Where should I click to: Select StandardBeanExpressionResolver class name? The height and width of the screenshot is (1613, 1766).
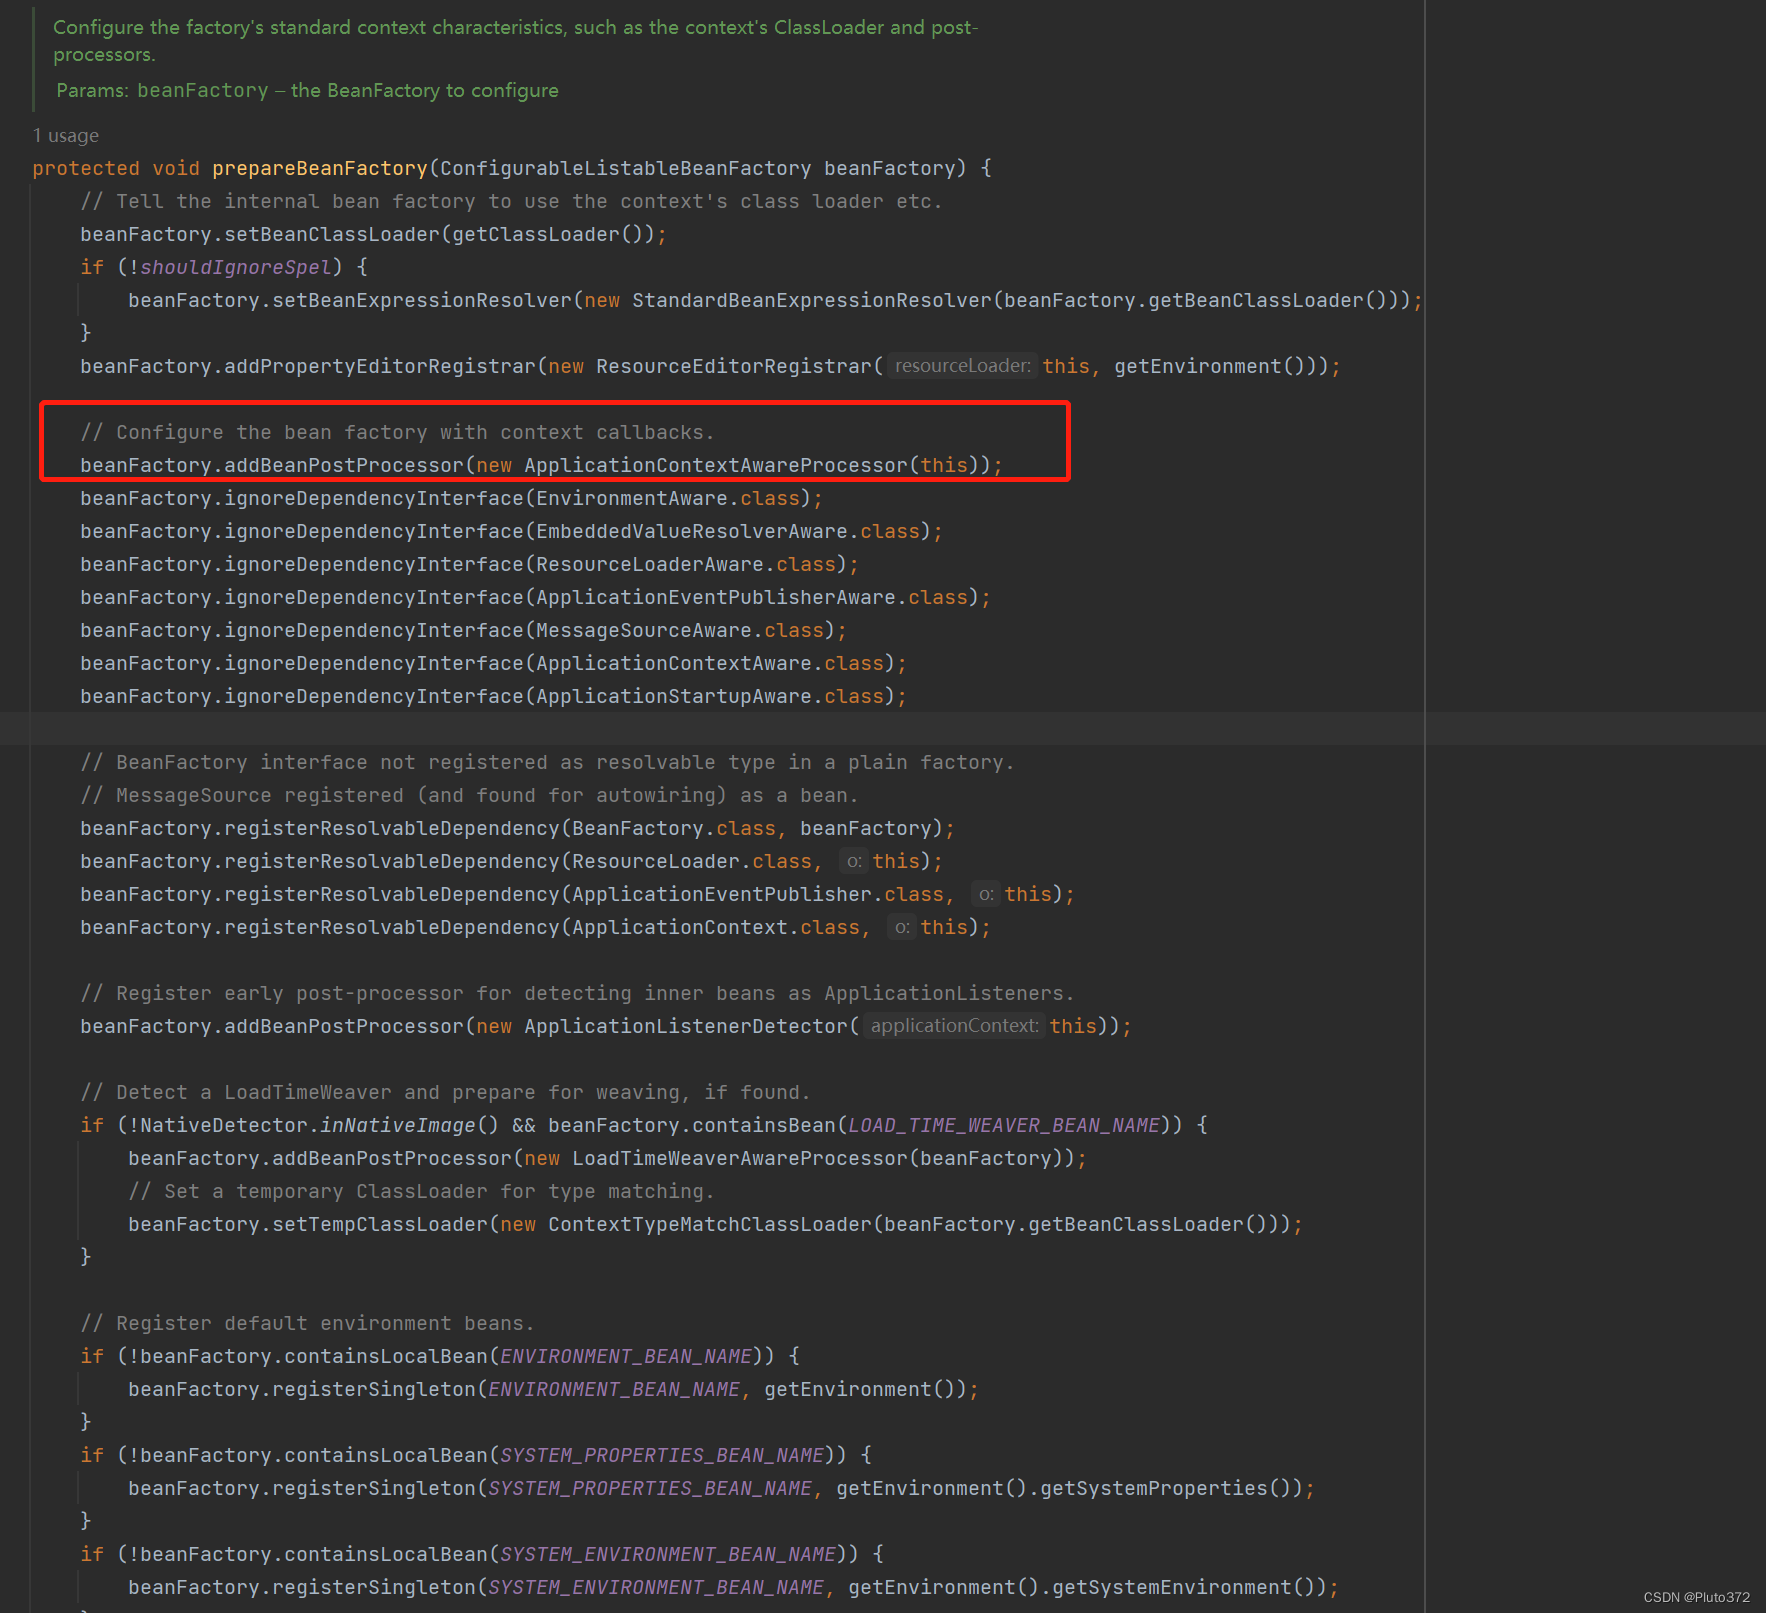(x=812, y=300)
